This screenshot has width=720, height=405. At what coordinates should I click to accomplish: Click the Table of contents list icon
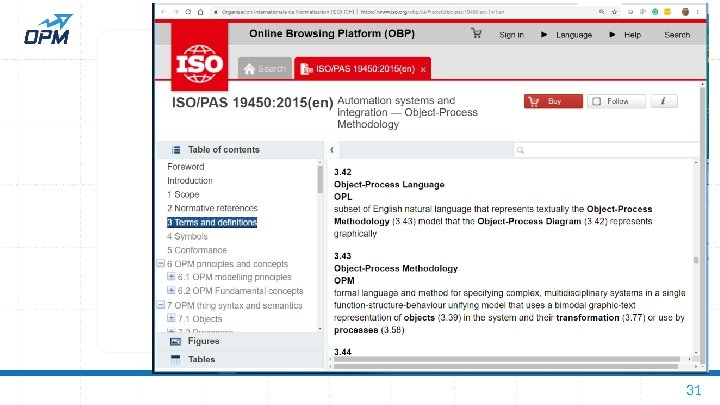click(x=176, y=150)
